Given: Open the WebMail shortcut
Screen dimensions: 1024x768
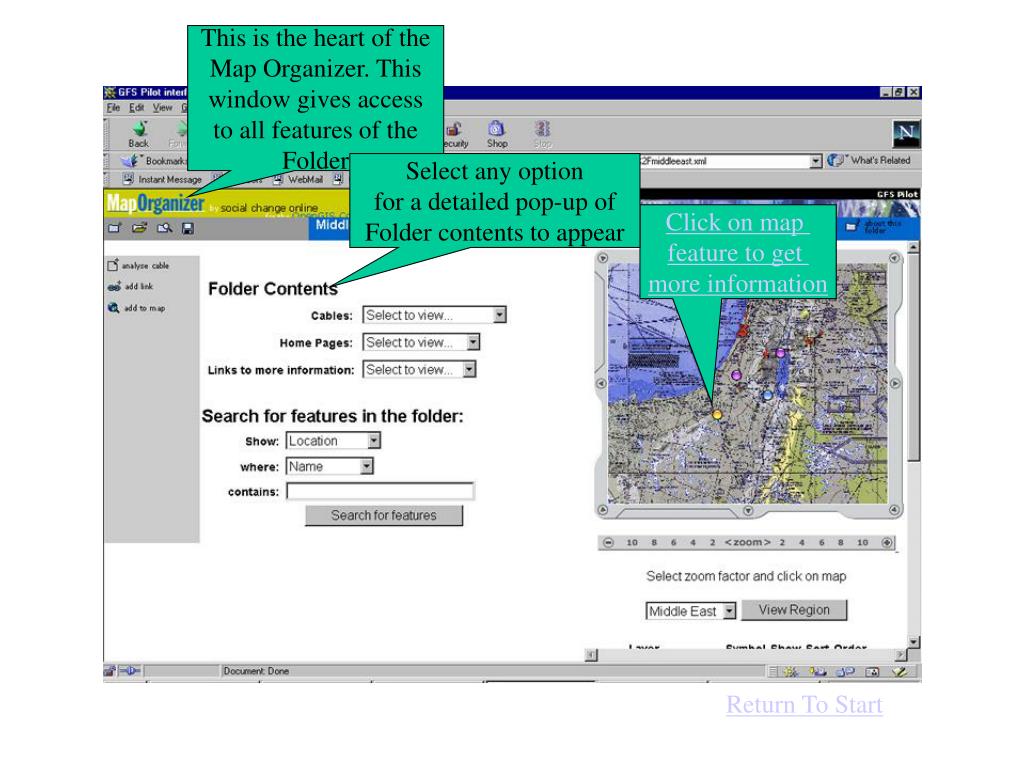Looking at the screenshot, I should click(298, 179).
